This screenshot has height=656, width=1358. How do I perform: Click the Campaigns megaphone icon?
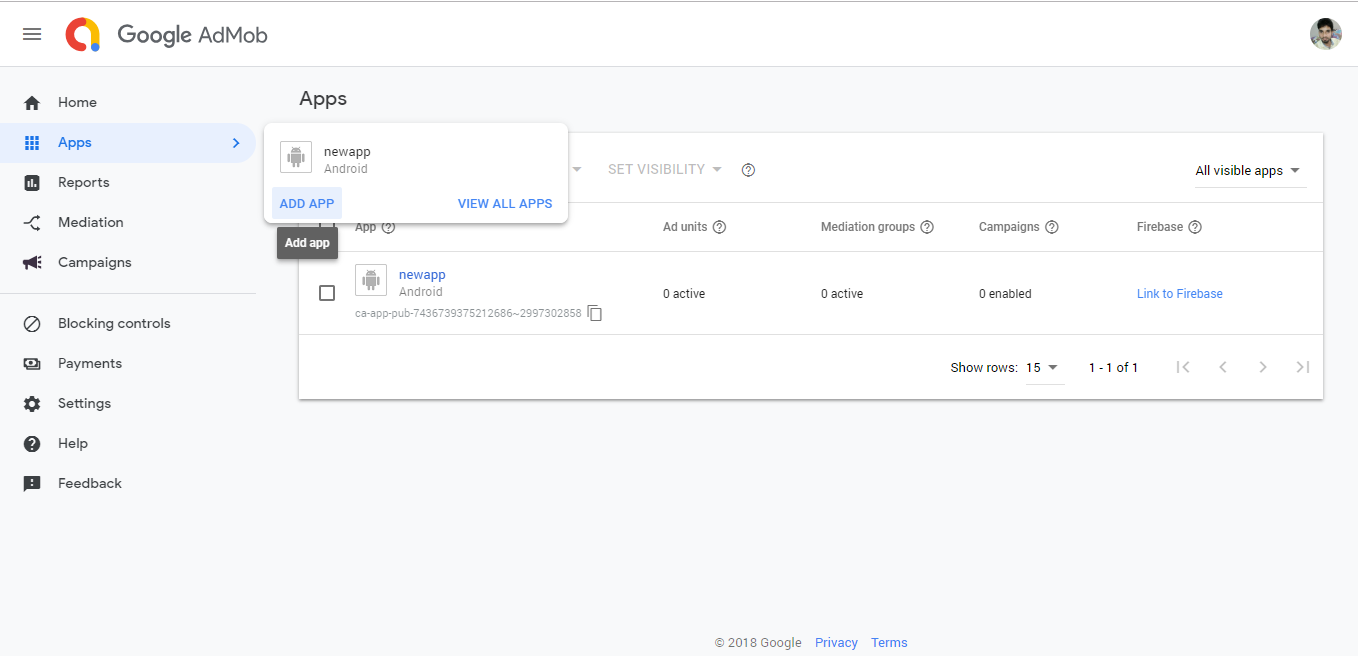pyautogui.click(x=32, y=263)
